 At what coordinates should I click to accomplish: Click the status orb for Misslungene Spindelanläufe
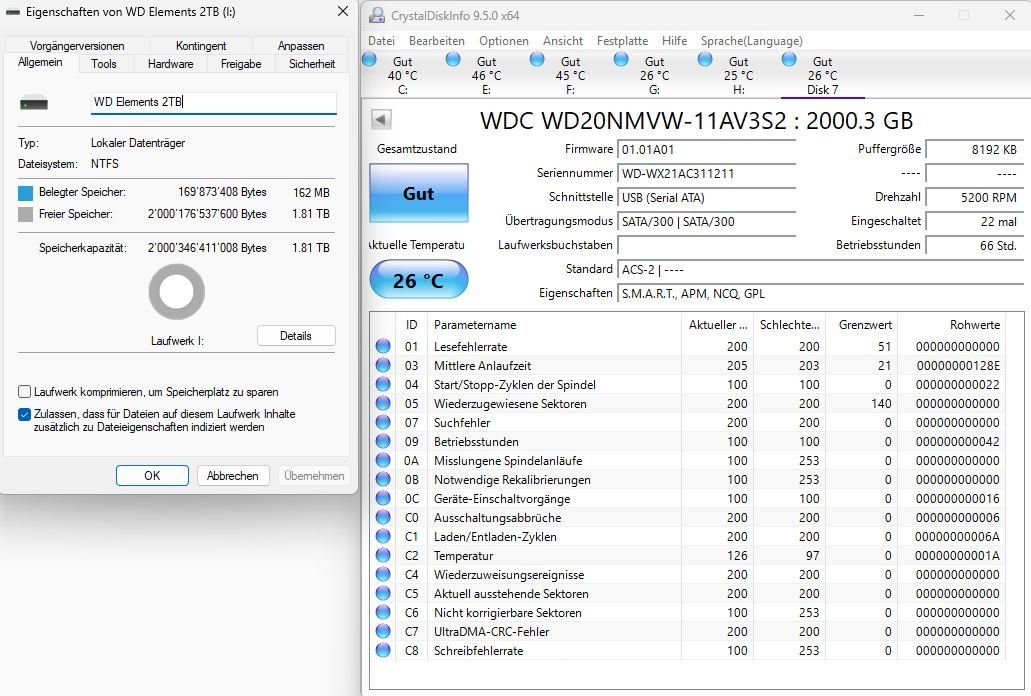click(383, 461)
